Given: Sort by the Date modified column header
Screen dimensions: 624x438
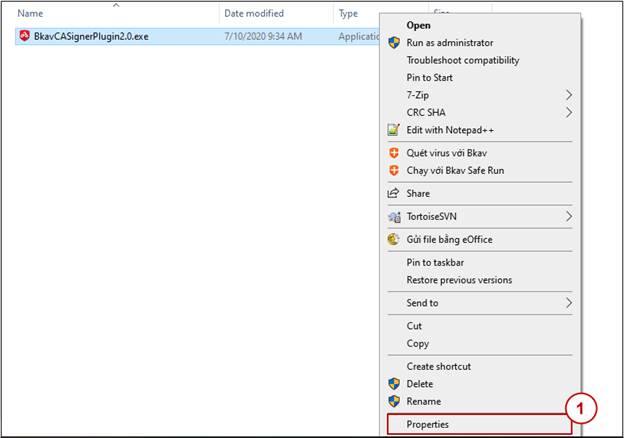Looking at the screenshot, I should (x=252, y=14).
